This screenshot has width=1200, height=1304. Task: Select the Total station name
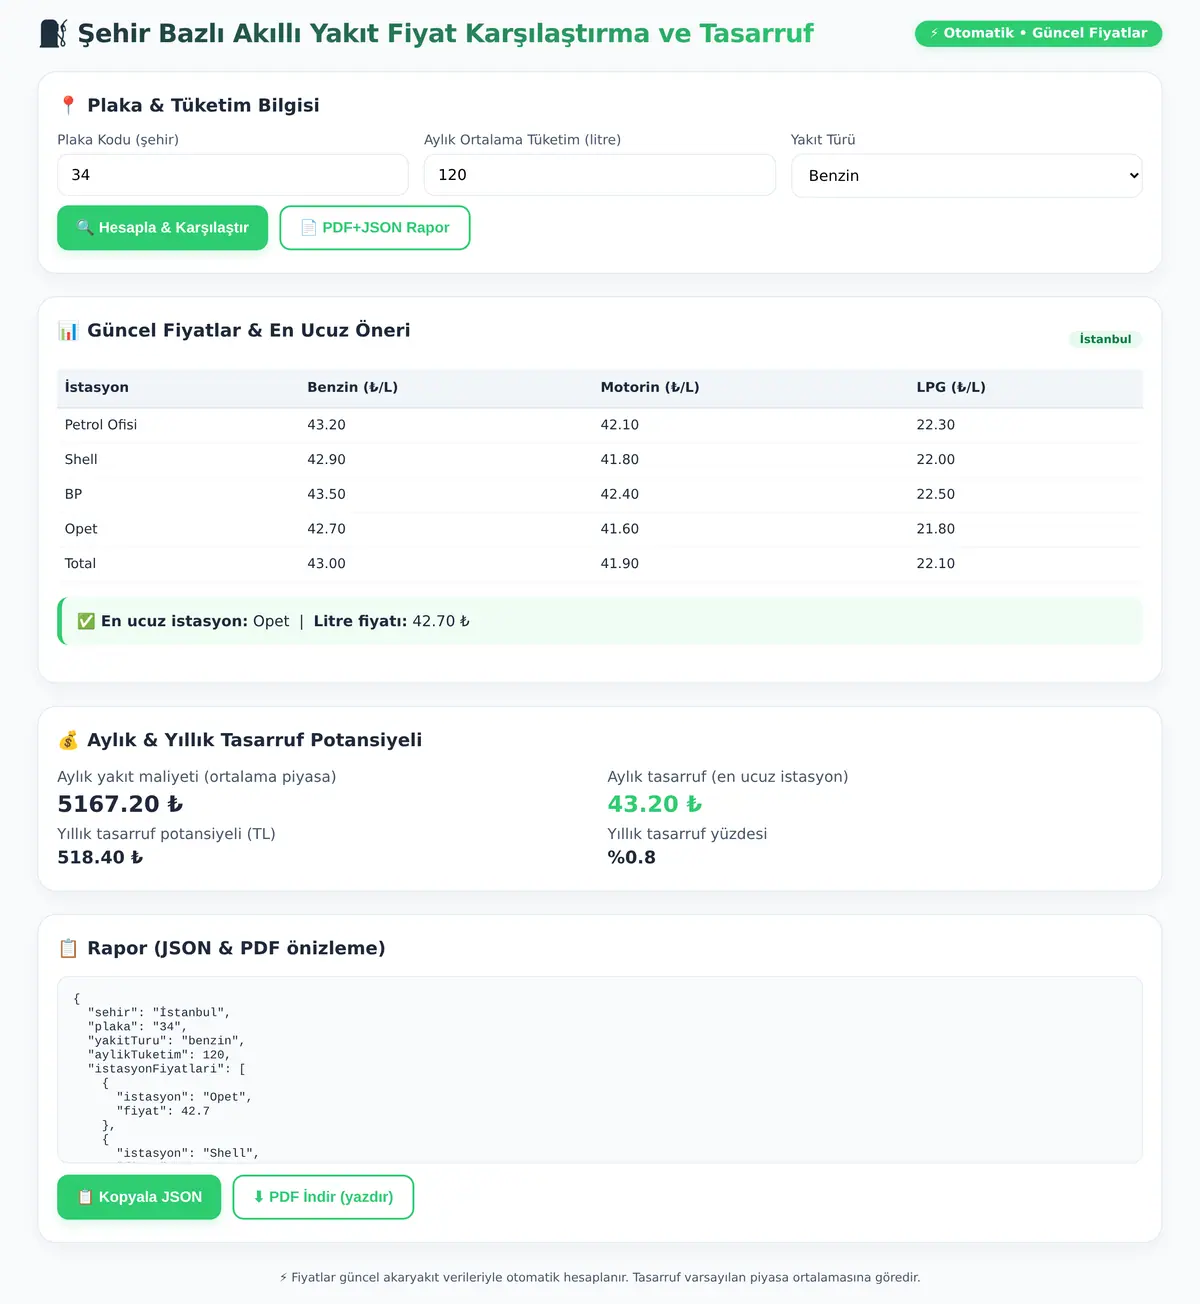(80, 564)
